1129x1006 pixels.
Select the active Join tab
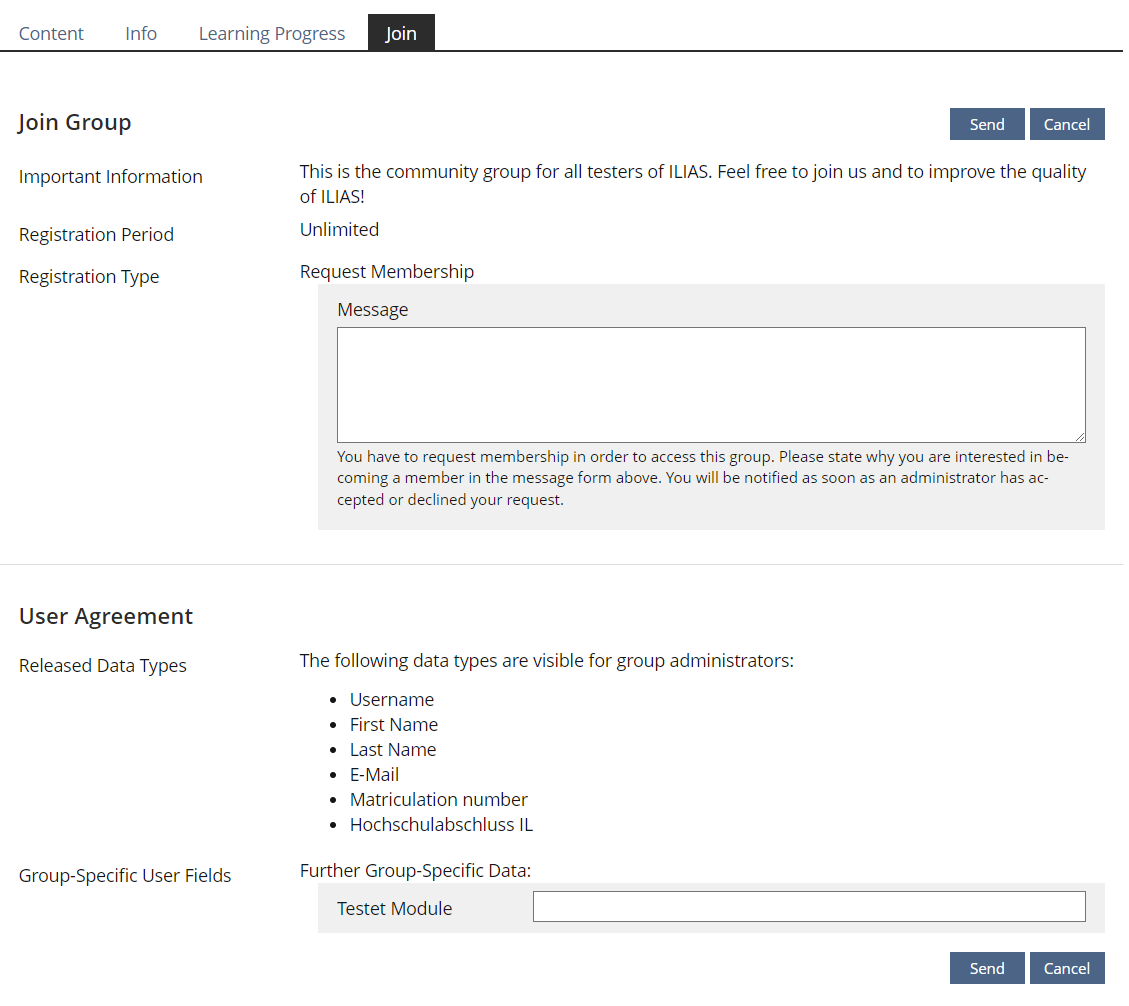click(x=400, y=33)
